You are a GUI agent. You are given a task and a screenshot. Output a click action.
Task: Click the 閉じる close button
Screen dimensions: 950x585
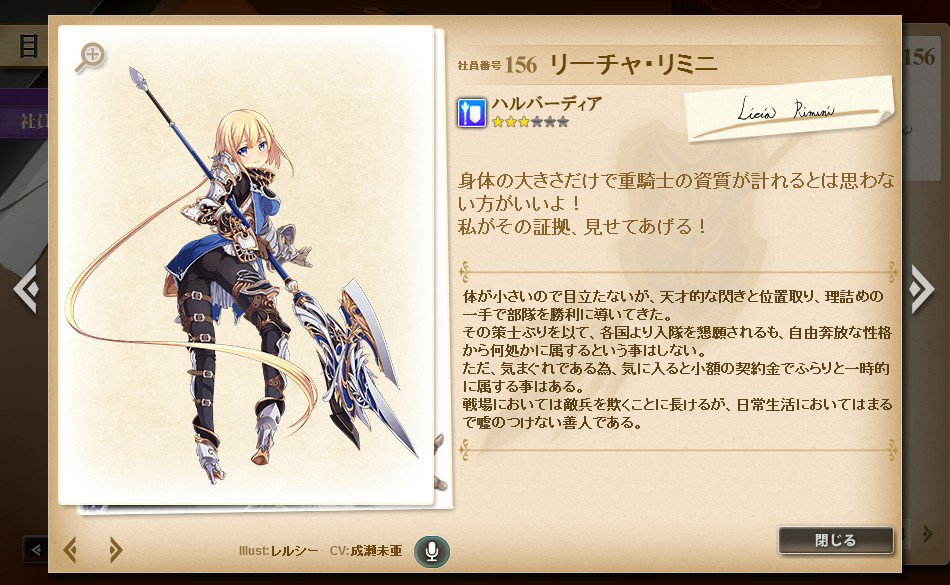pos(835,540)
